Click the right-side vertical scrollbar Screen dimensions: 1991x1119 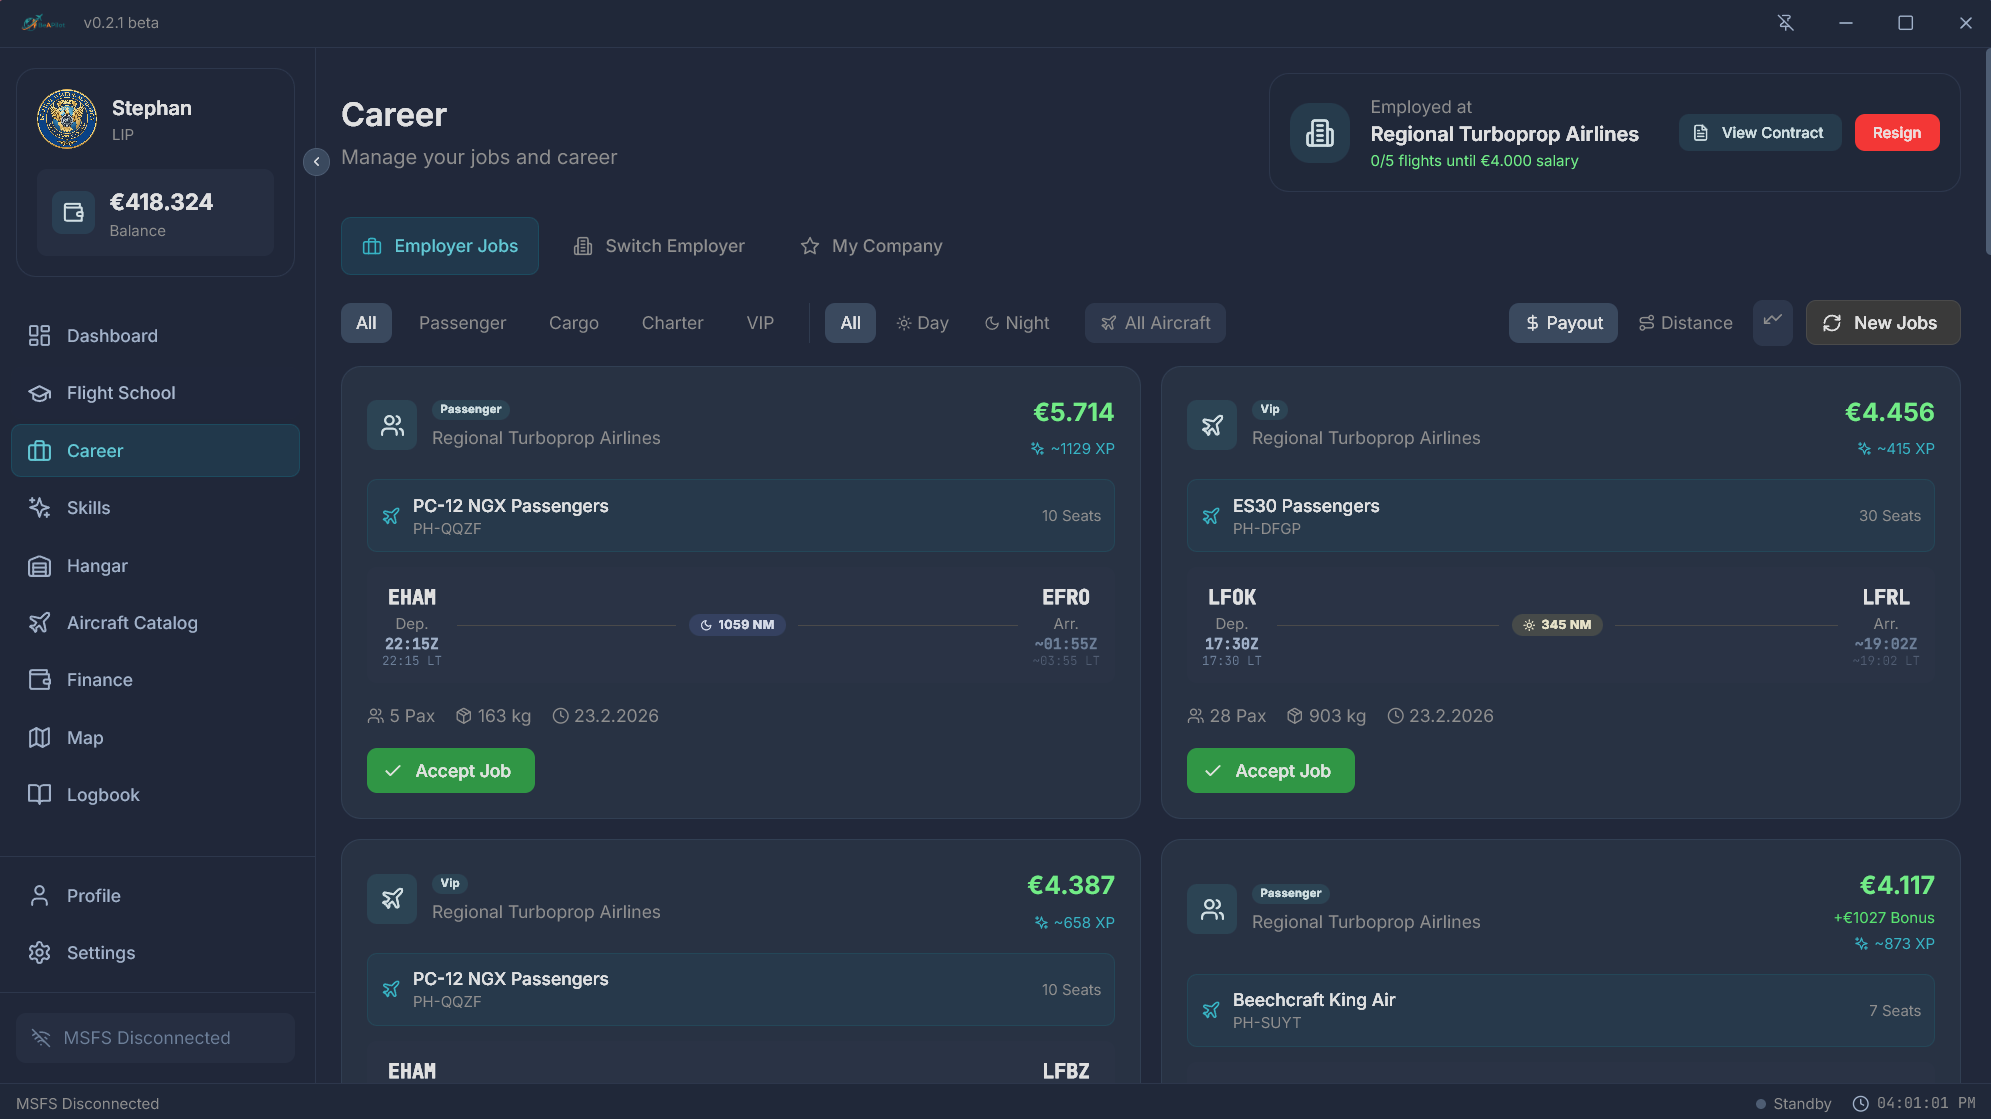coord(1986,150)
